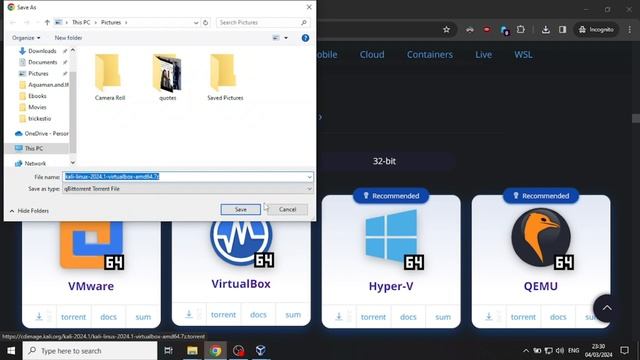This screenshot has width=640, height=360.
Task: Open the Chrome three-dot menu
Action: click(x=629, y=29)
